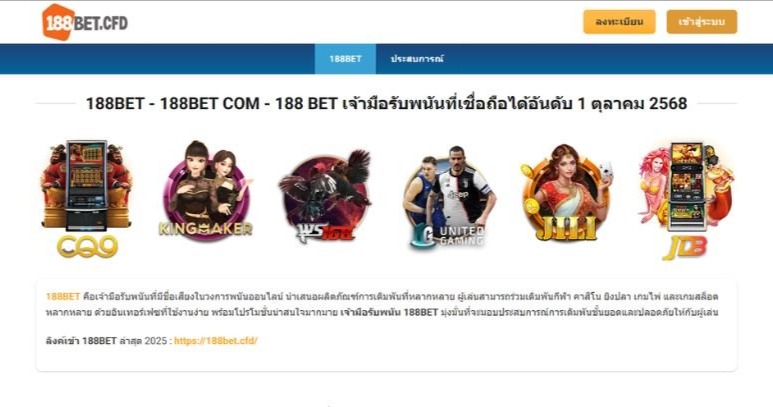Image resolution: width=773 pixels, height=407 pixels.
Task: Select the JDB slot provider icon
Action: click(x=686, y=200)
